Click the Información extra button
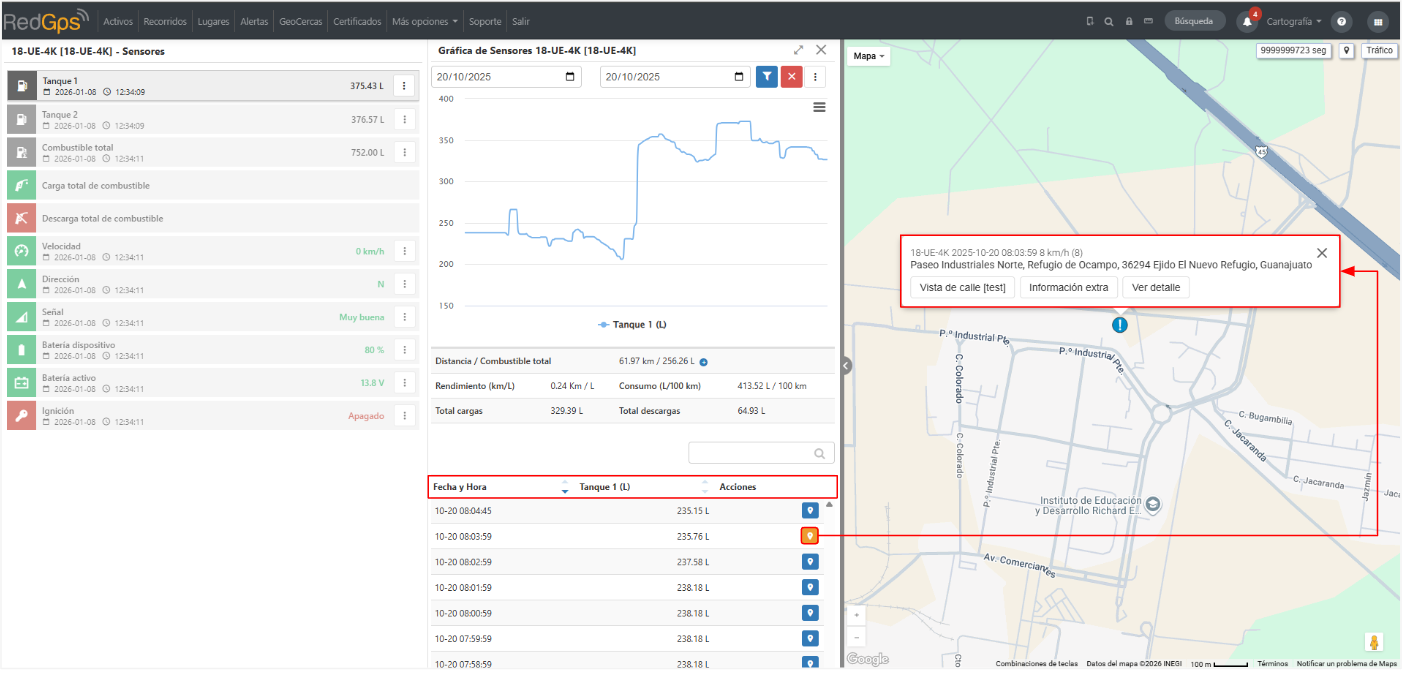 coord(1069,288)
